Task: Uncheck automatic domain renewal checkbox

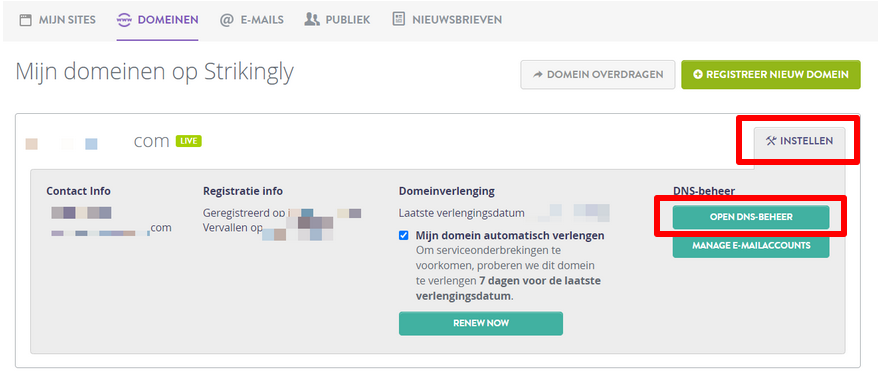Action: point(404,235)
